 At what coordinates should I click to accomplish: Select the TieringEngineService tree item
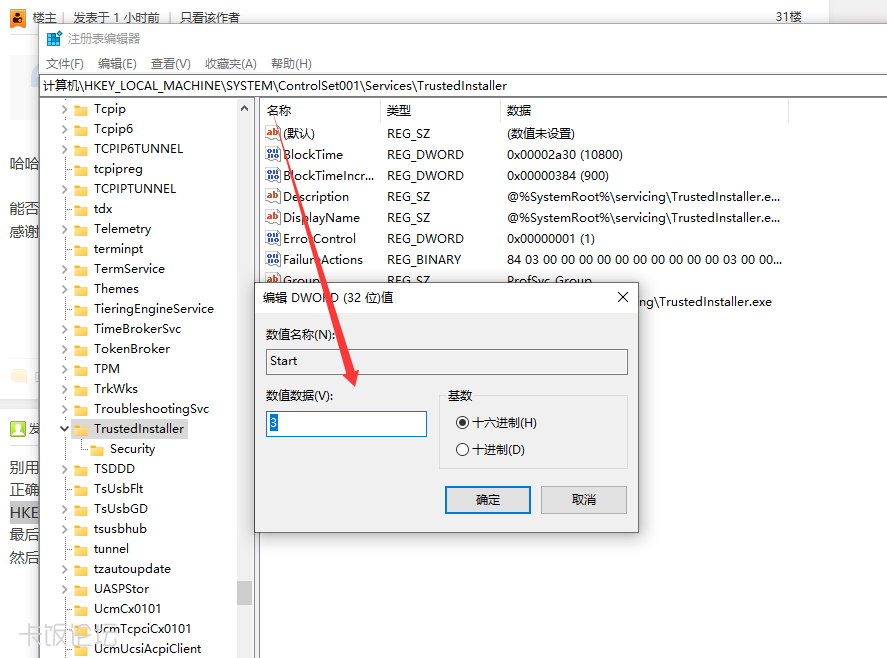point(154,309)
